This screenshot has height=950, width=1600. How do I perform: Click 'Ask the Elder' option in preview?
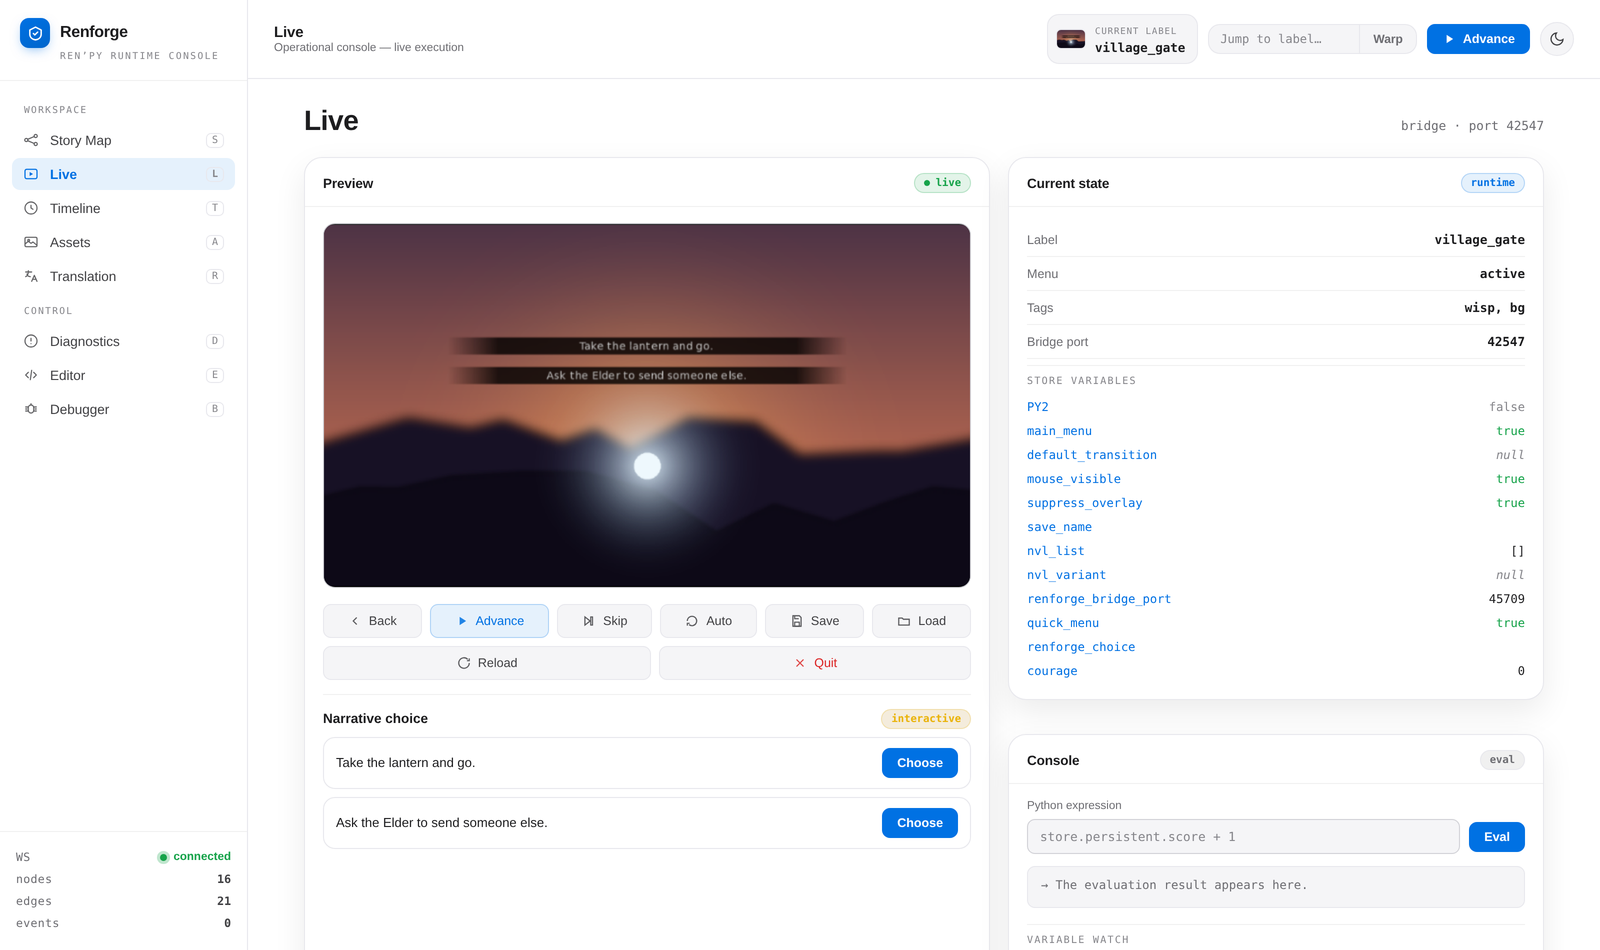pos(646,376)
